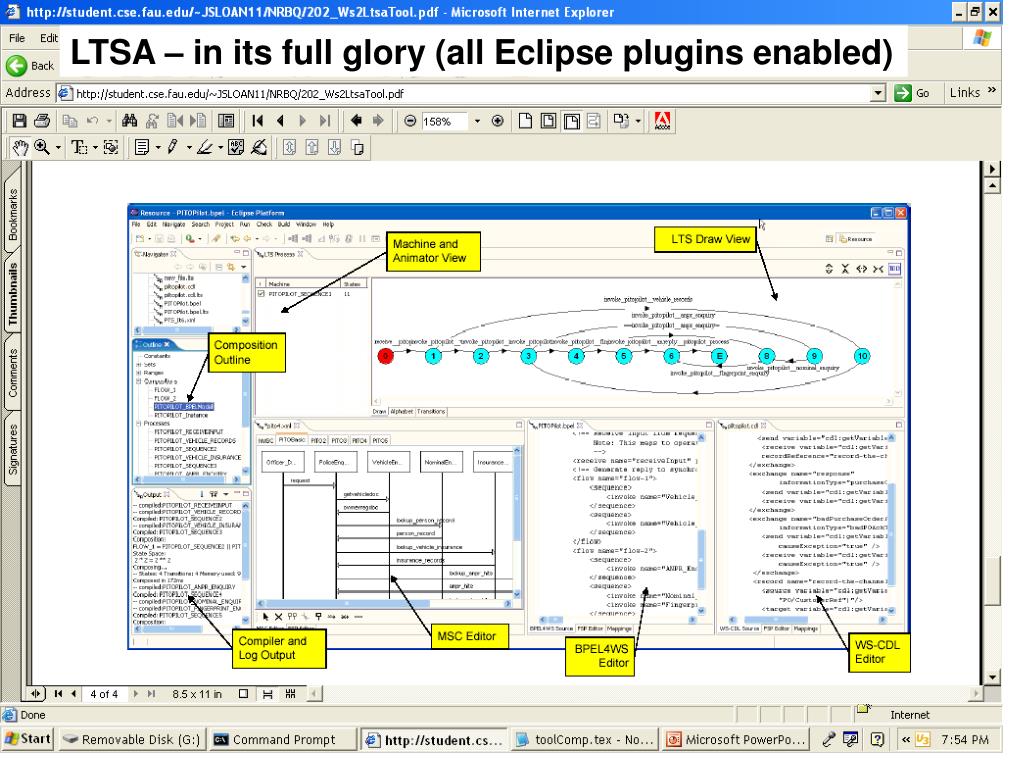The image size is (1024, 768).
Task: Expand the Highlighter tool dropdown
Action: pos(220,148)
